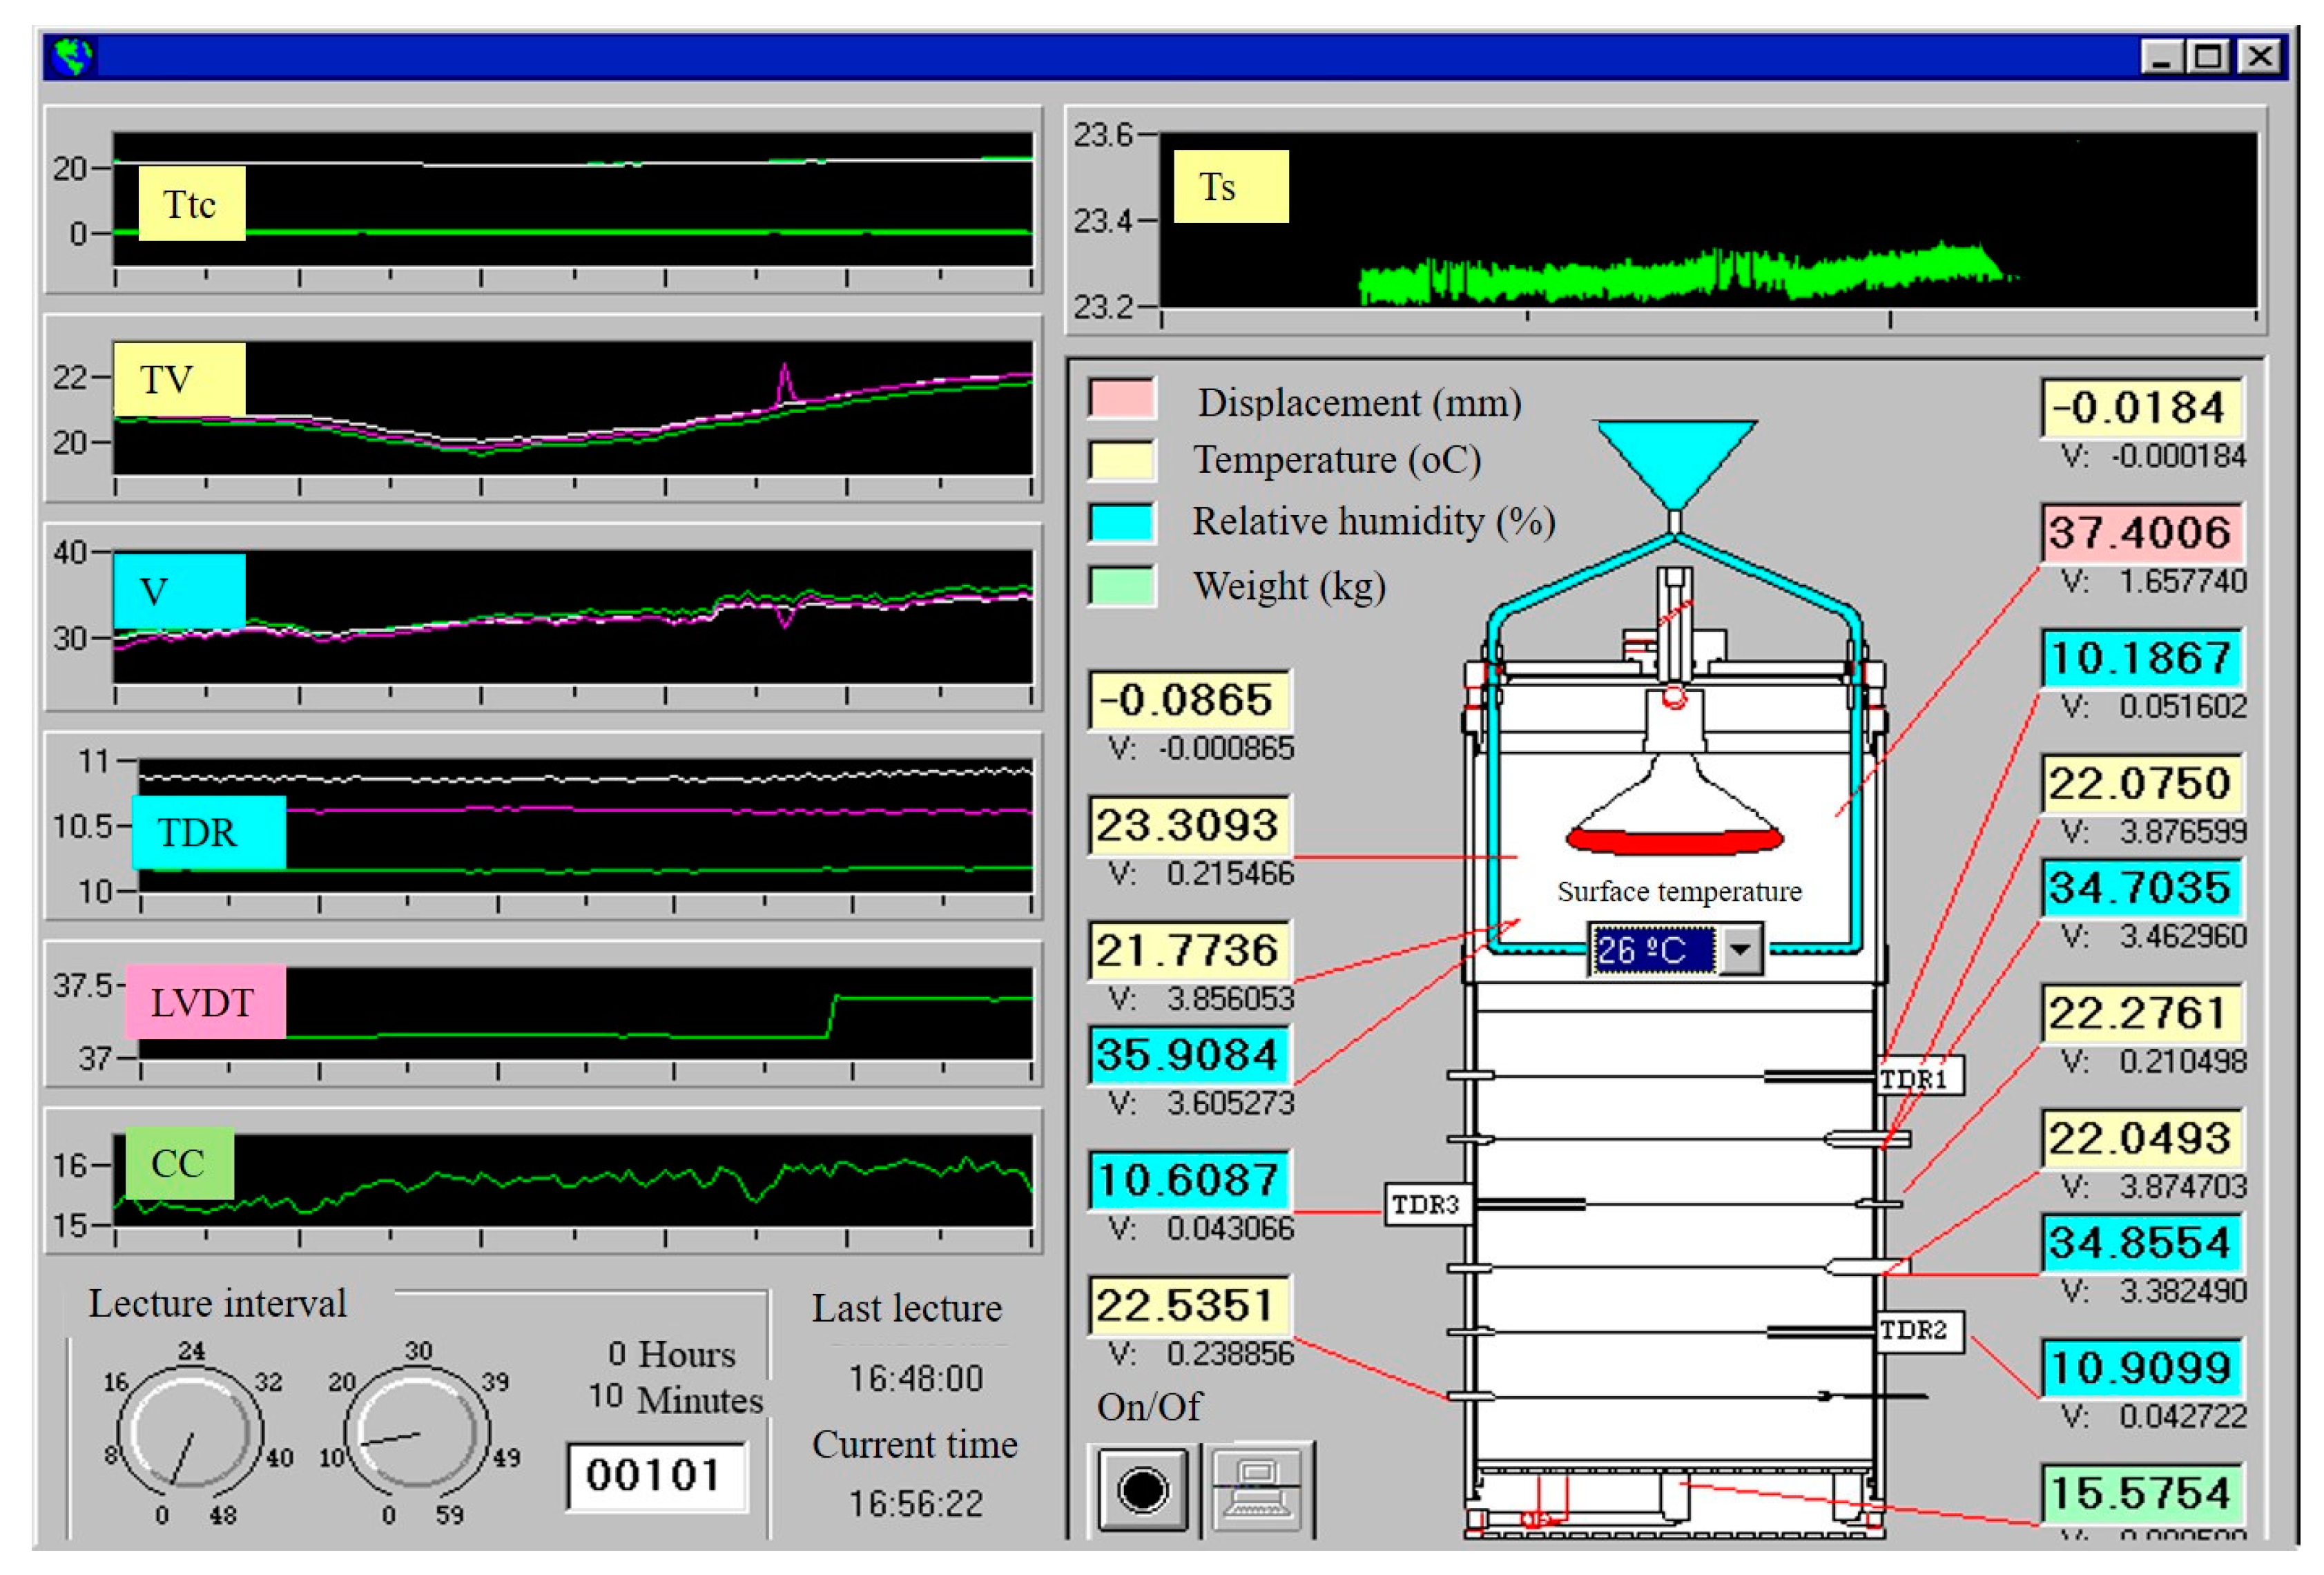This screenshot has width=2324, height=1575.
Task: Click the green Weight legend swatch
Action: click(x=1121, y=586)
